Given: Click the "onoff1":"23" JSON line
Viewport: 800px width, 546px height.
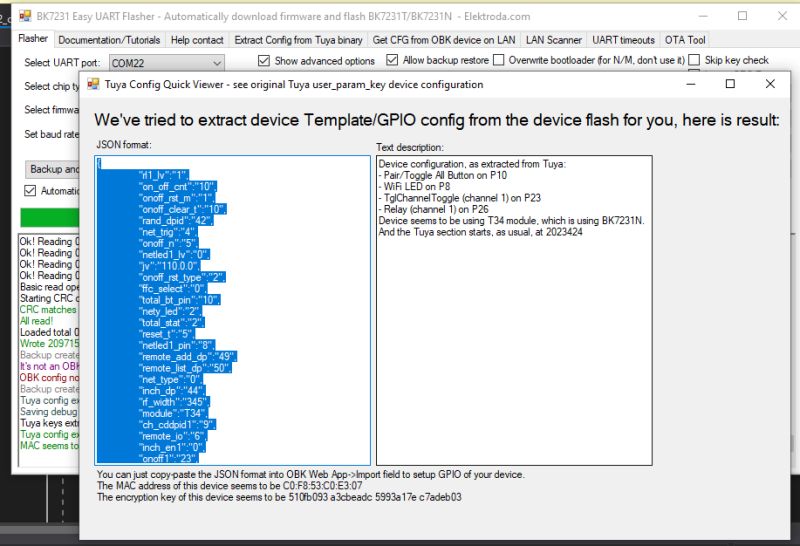Looking at the screenshot, I should (x=168, y=459).
